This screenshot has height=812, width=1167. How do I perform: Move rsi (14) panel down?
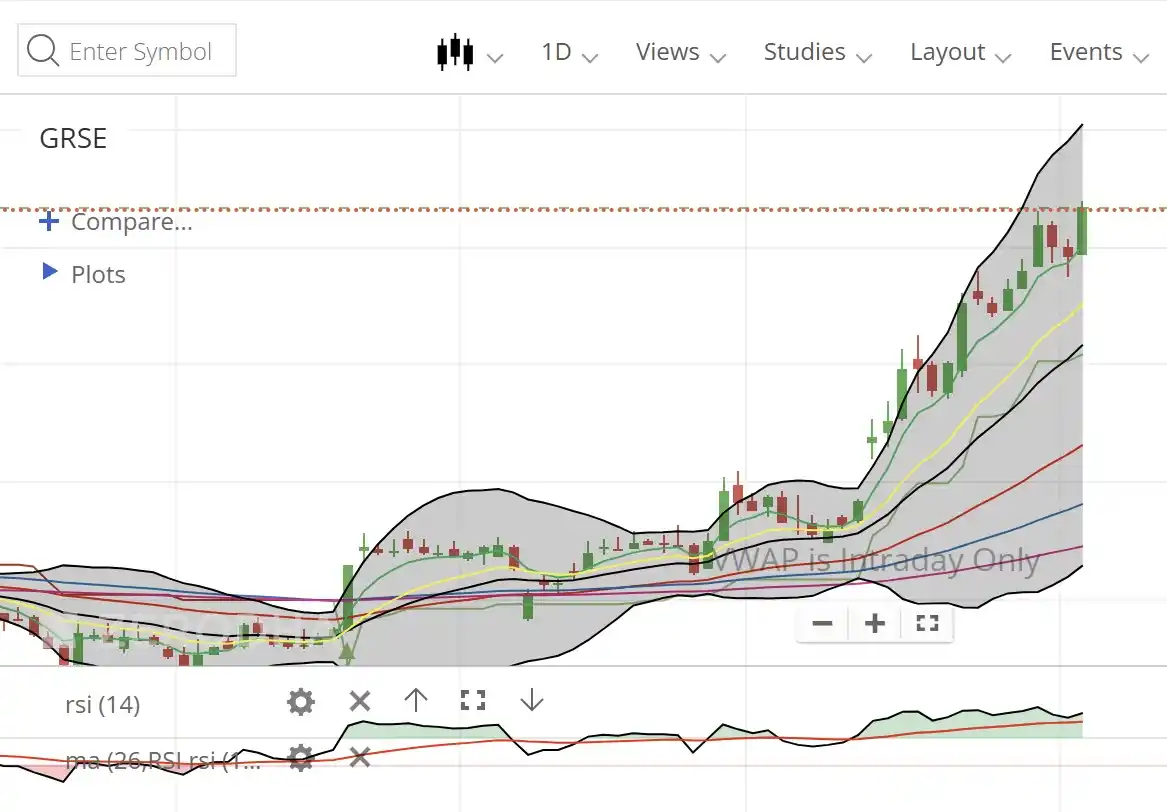point(530,700)
